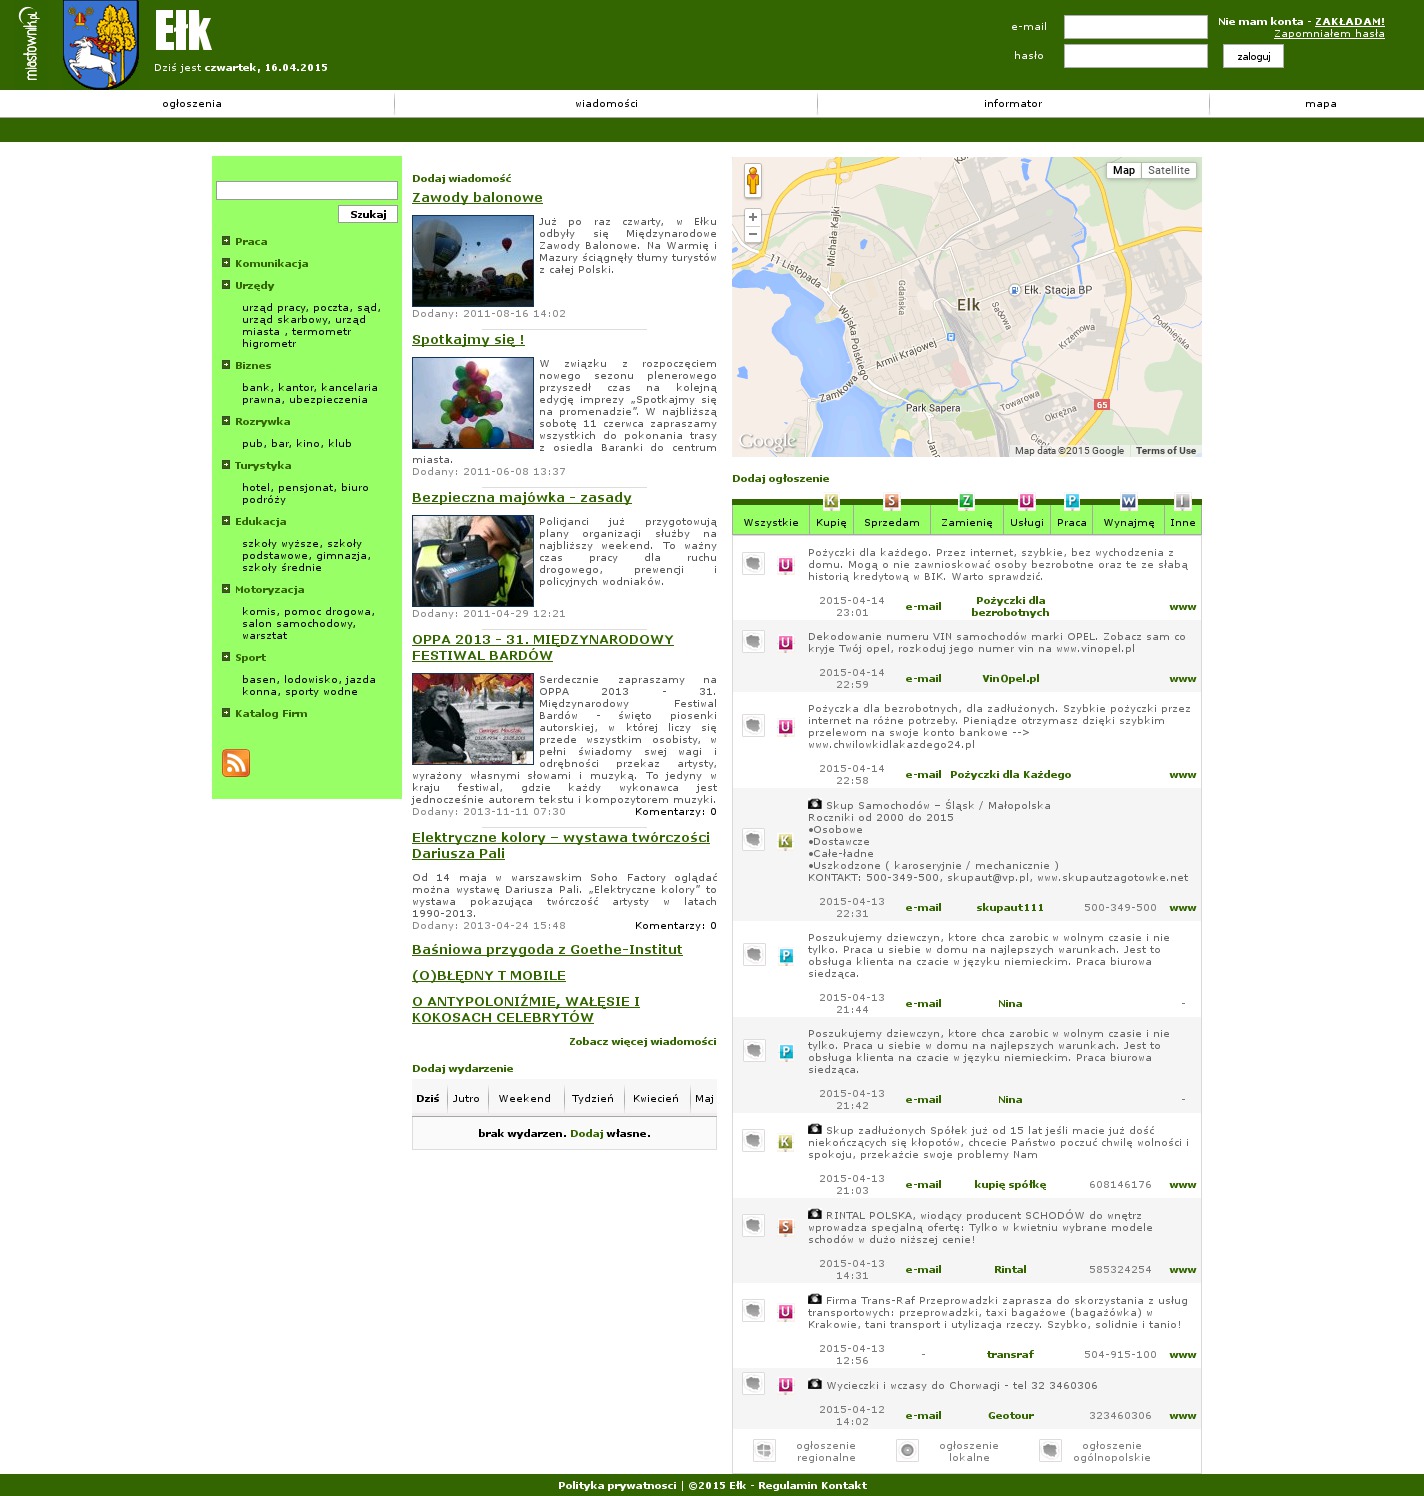Open the ZAKŁADAM! registration link
Image resolution: width=1424 pixels, height=1496 pixels.
coord(1350,22)
